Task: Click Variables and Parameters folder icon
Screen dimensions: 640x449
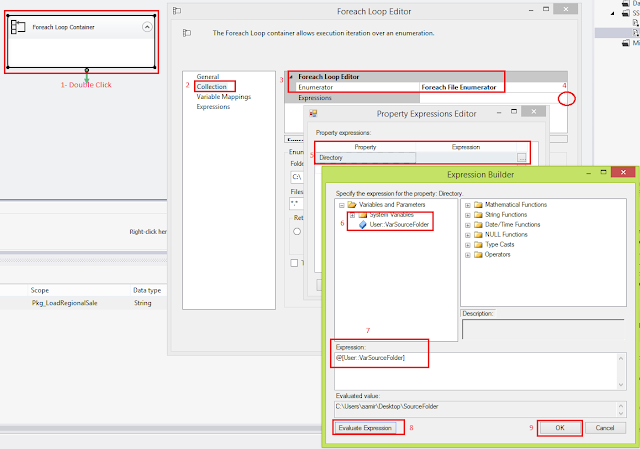Action: pyautogui.click(x=352, y=204)
